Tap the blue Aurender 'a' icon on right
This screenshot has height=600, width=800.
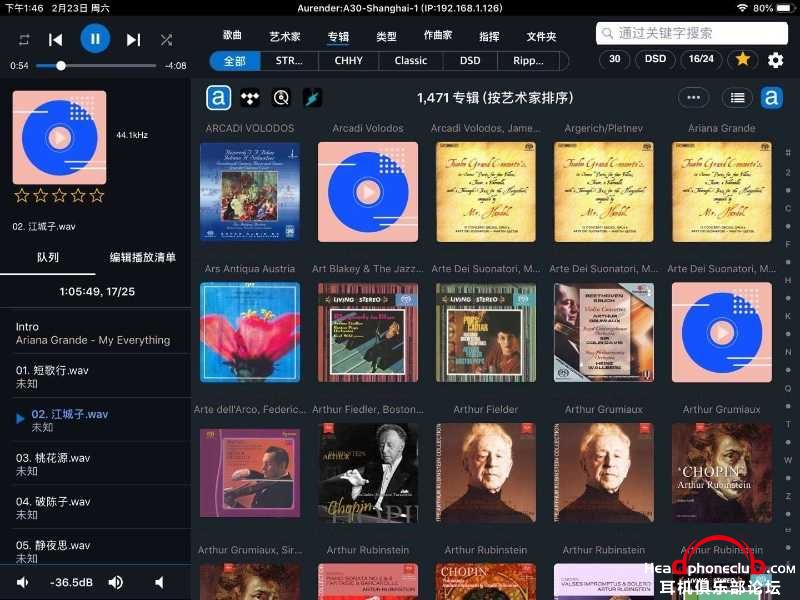click(772, 97)
